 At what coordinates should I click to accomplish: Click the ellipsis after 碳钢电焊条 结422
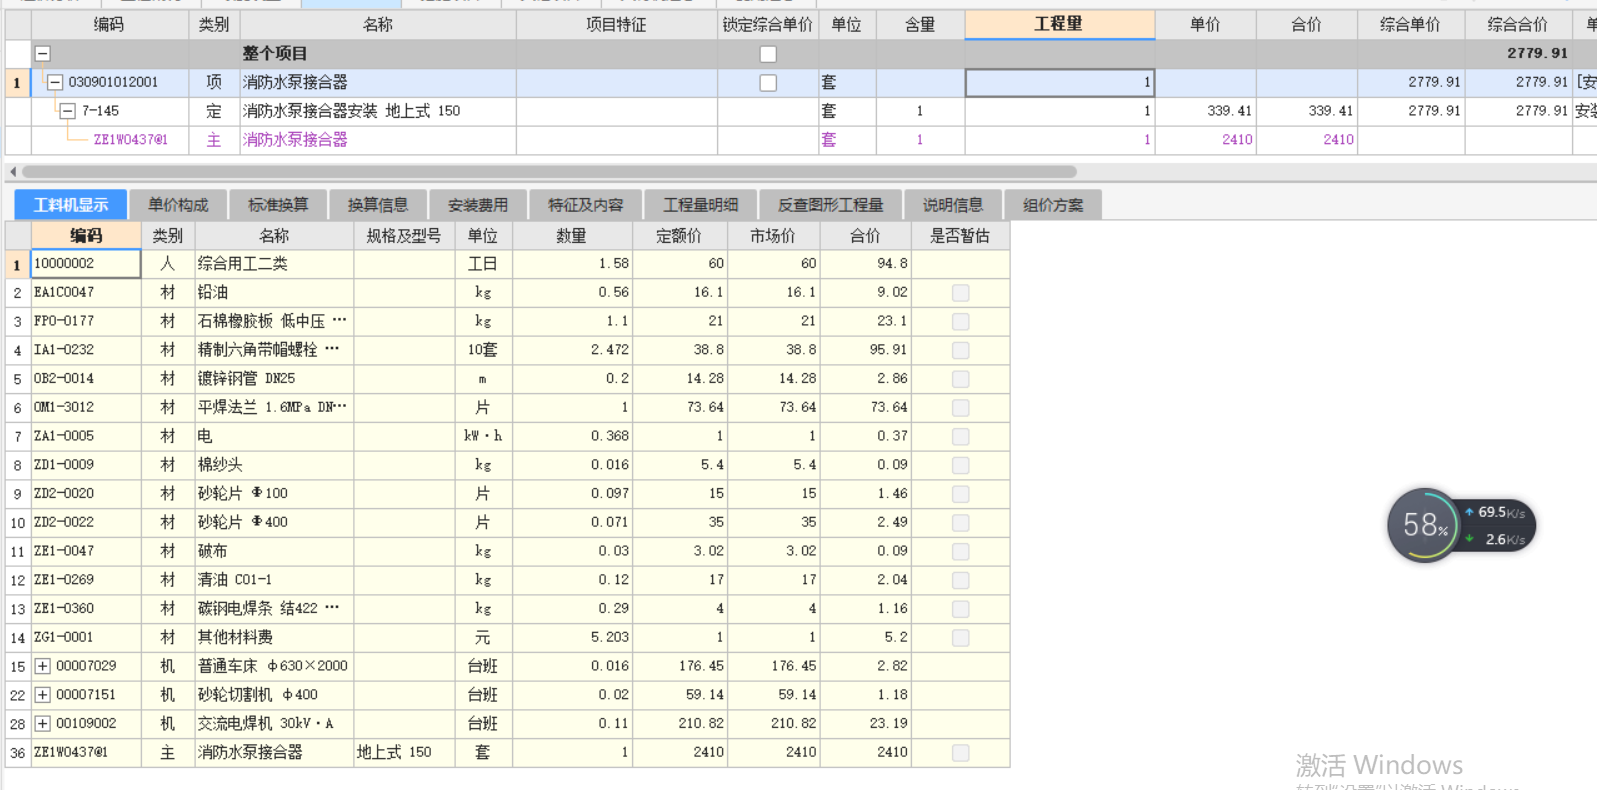tap(332, 608)
